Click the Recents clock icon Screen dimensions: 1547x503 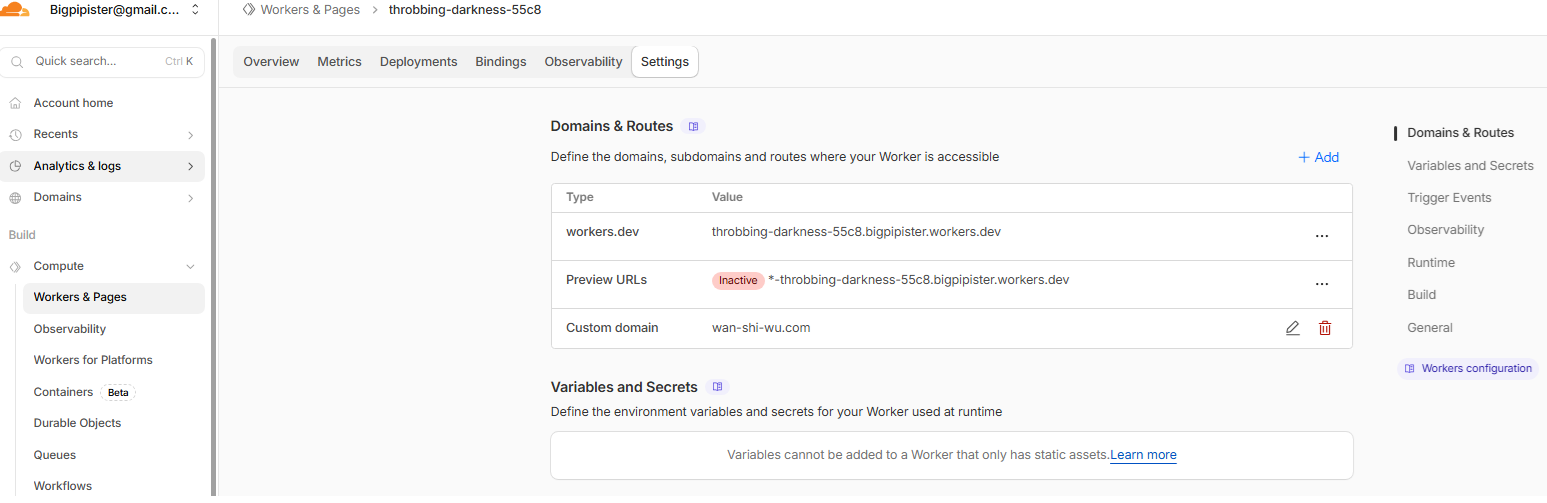click(15, 135)
